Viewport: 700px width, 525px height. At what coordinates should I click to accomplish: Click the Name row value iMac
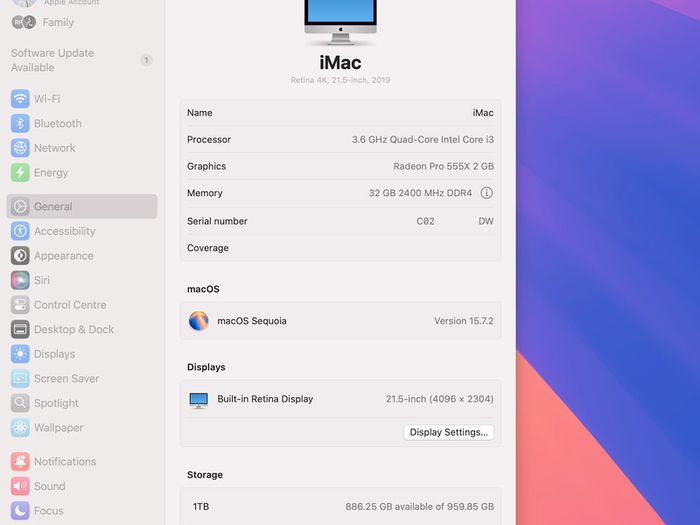483,112
